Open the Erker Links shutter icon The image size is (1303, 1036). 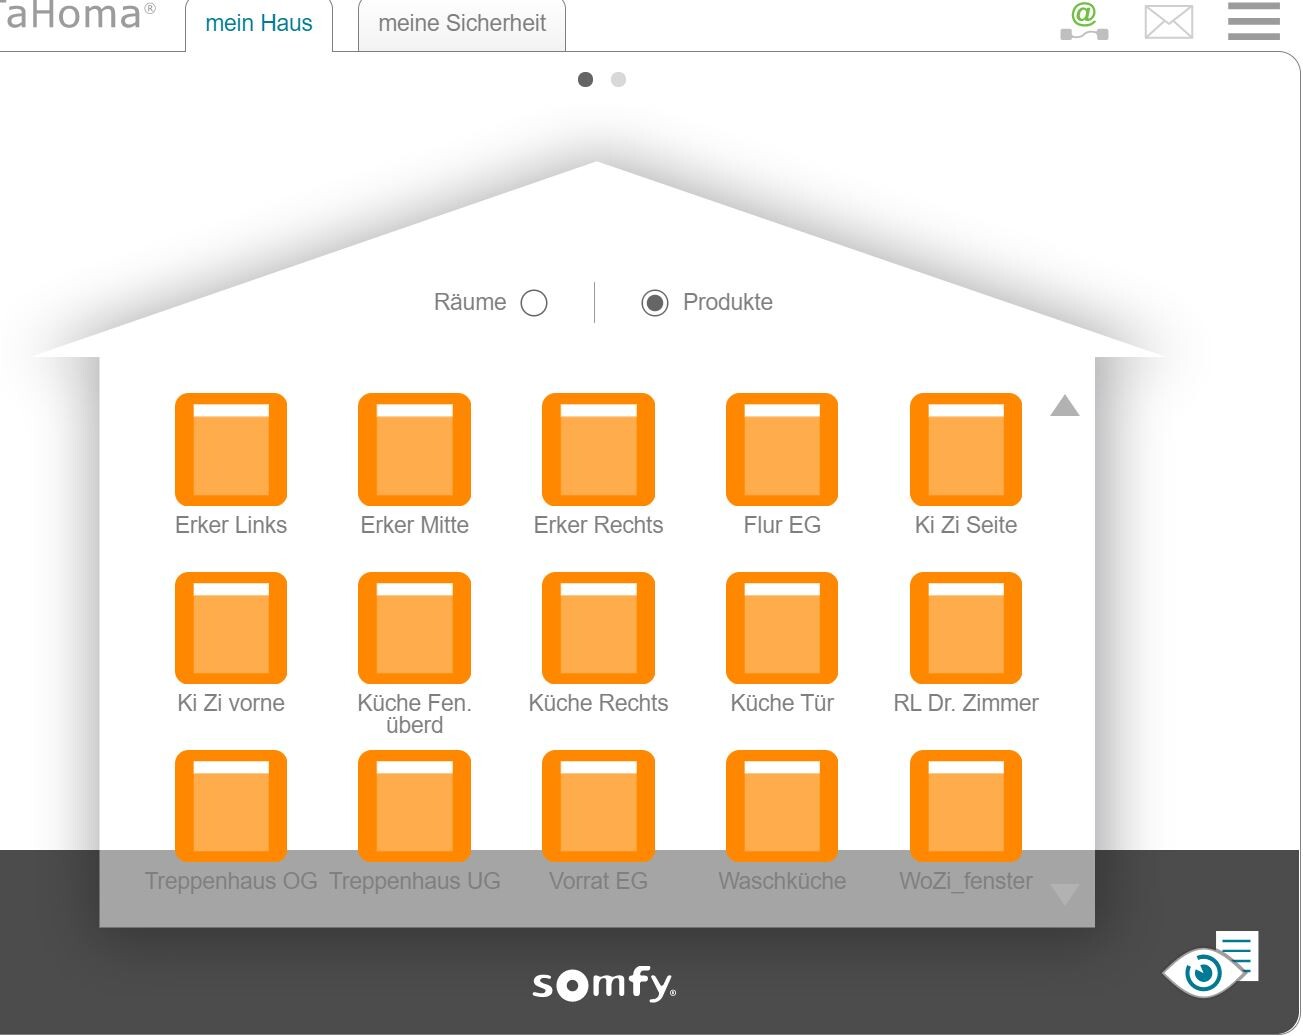click(x=230, y=449)
